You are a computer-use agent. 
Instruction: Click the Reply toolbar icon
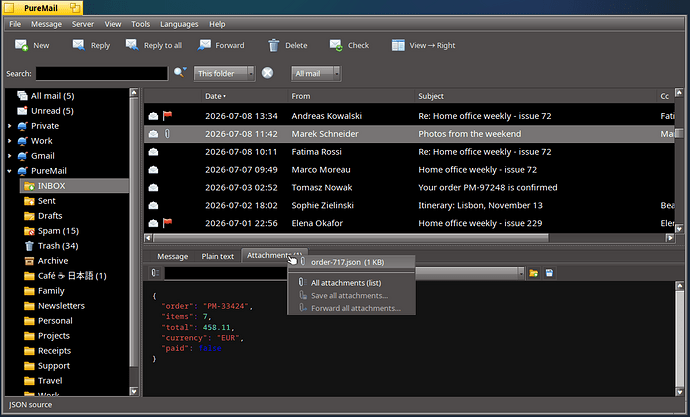79,45
